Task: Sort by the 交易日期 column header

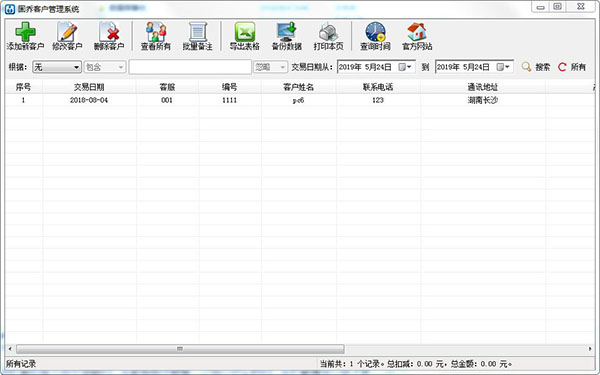Action: point(89,87)
